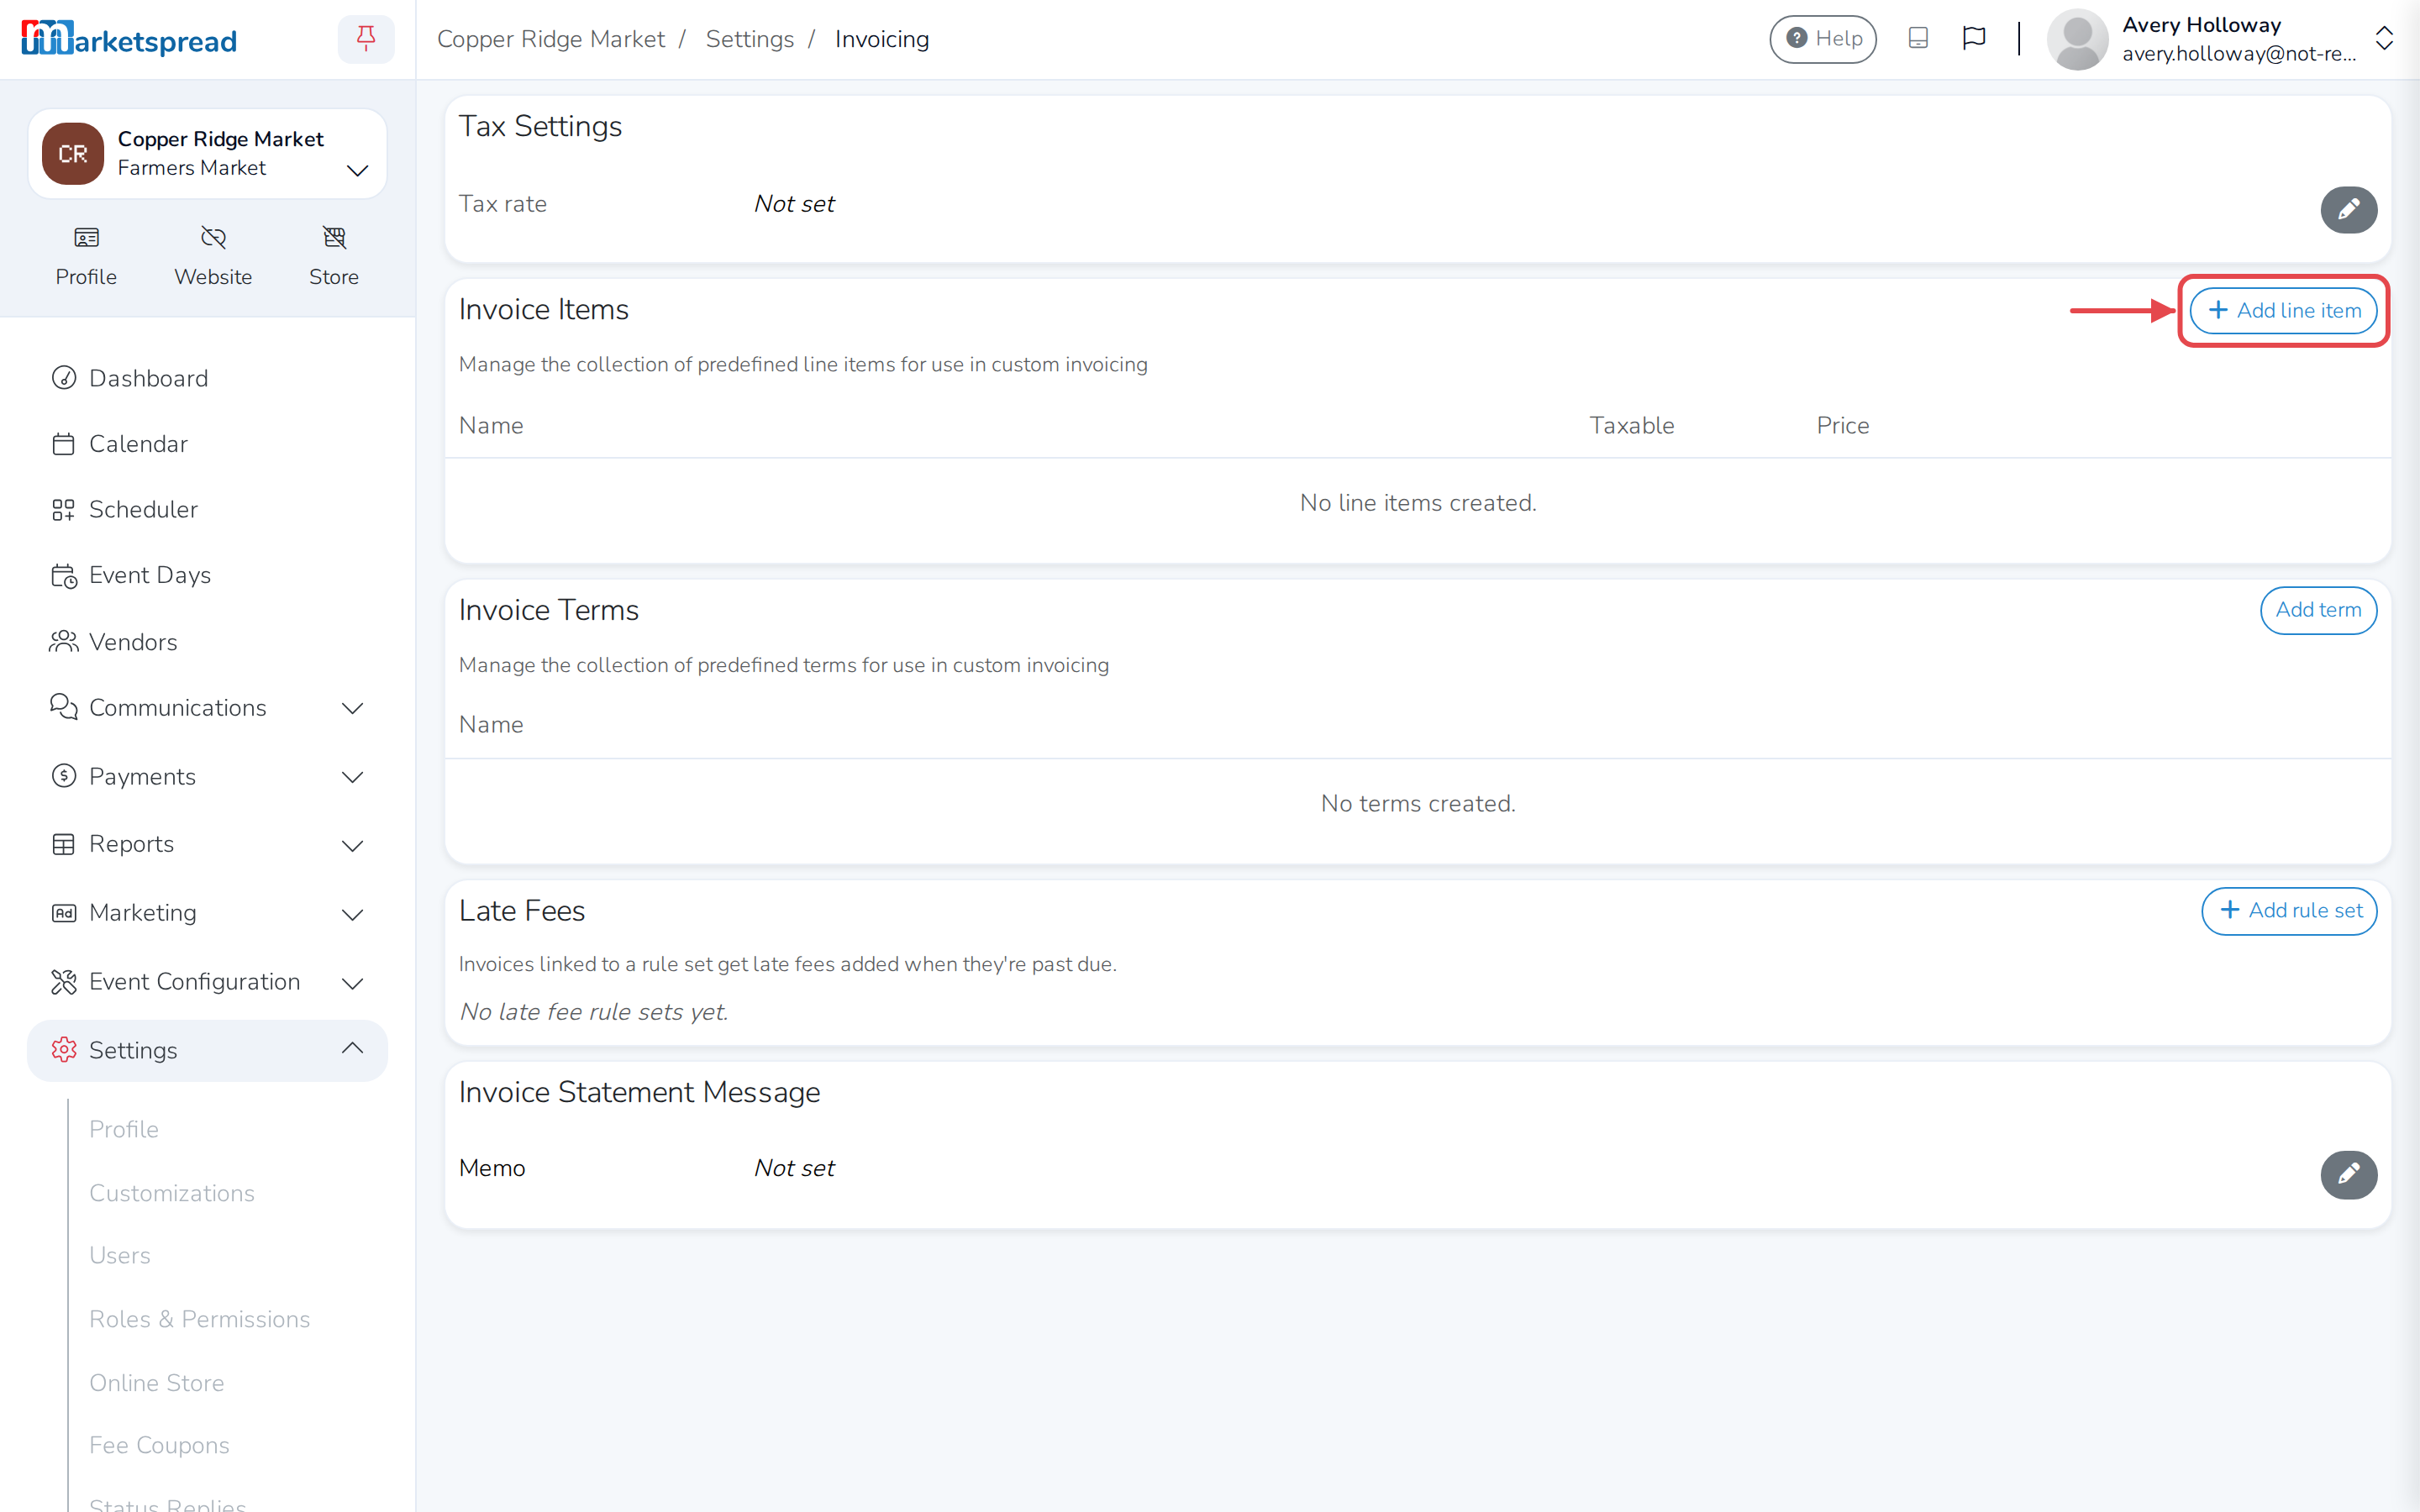
Task: Expand Reports menu
Action: coord(207,844)
